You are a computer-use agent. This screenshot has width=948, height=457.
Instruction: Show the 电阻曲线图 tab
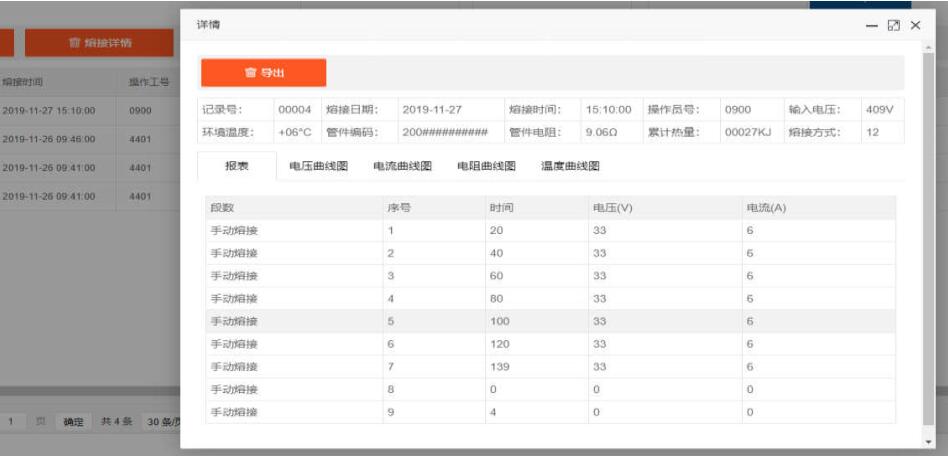486,166
